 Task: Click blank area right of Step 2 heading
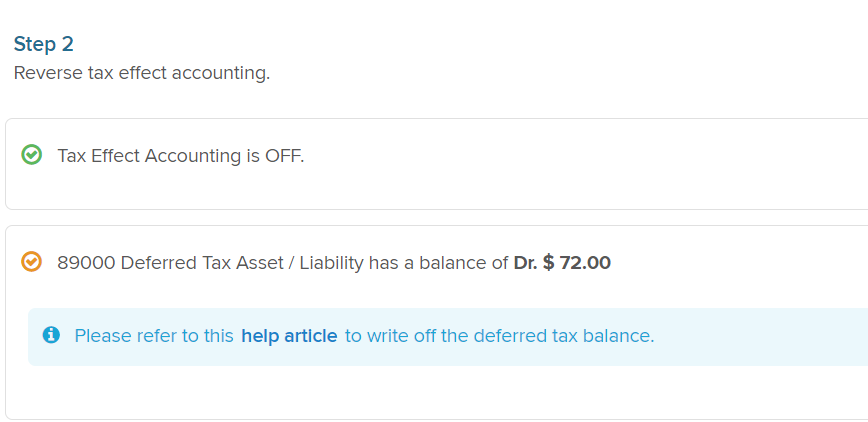coord(443,44)
